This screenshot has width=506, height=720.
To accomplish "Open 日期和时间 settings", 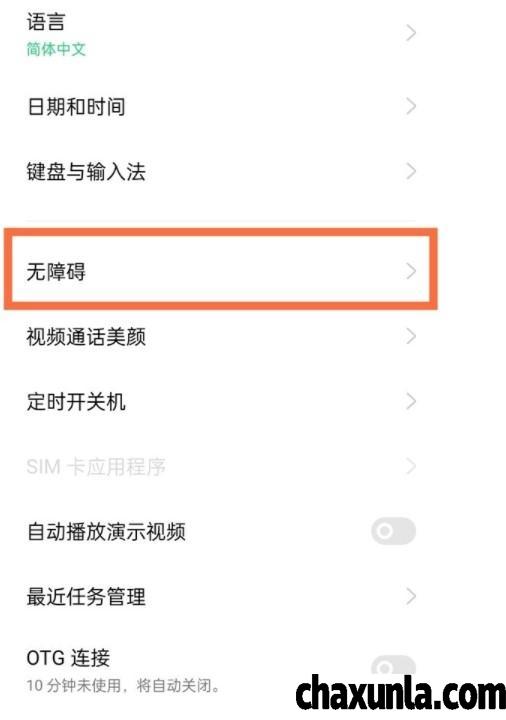I will coord(220,107).
